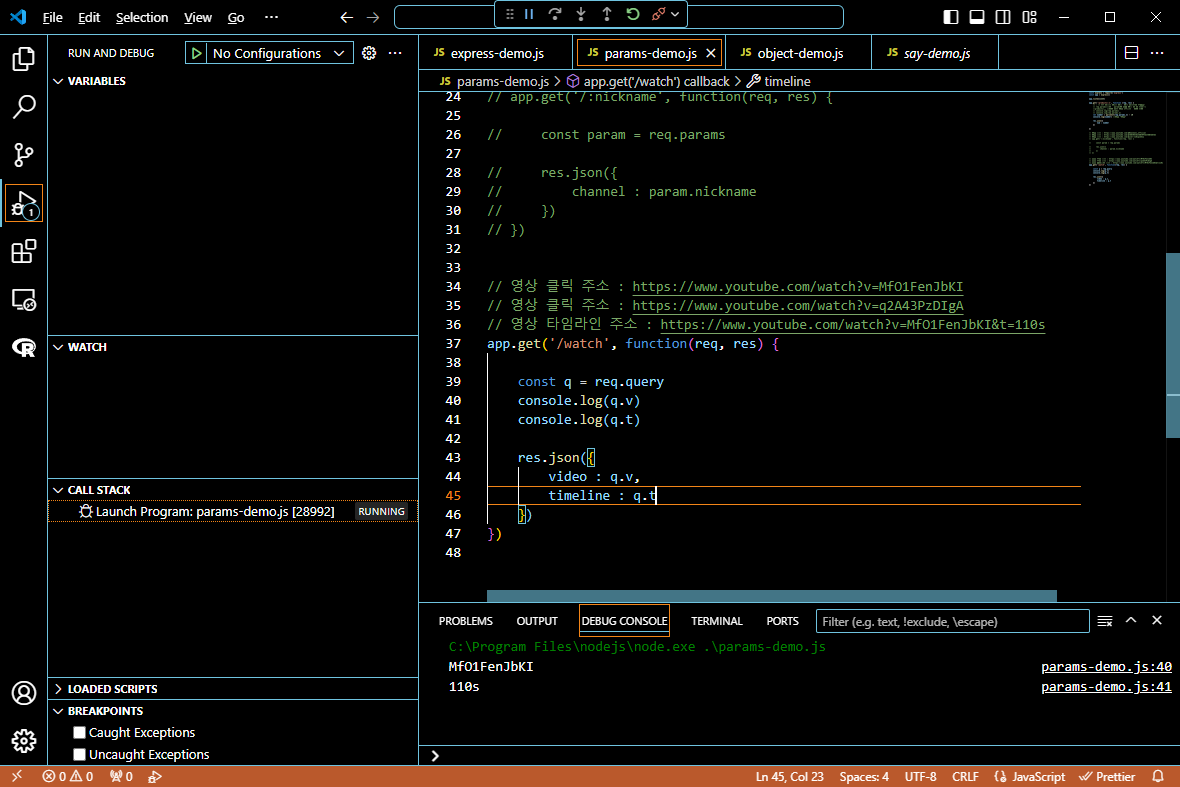Open the params-demo.js:41 source link
Viewport: 1180px width, 787px height.
click(1106, 687)
